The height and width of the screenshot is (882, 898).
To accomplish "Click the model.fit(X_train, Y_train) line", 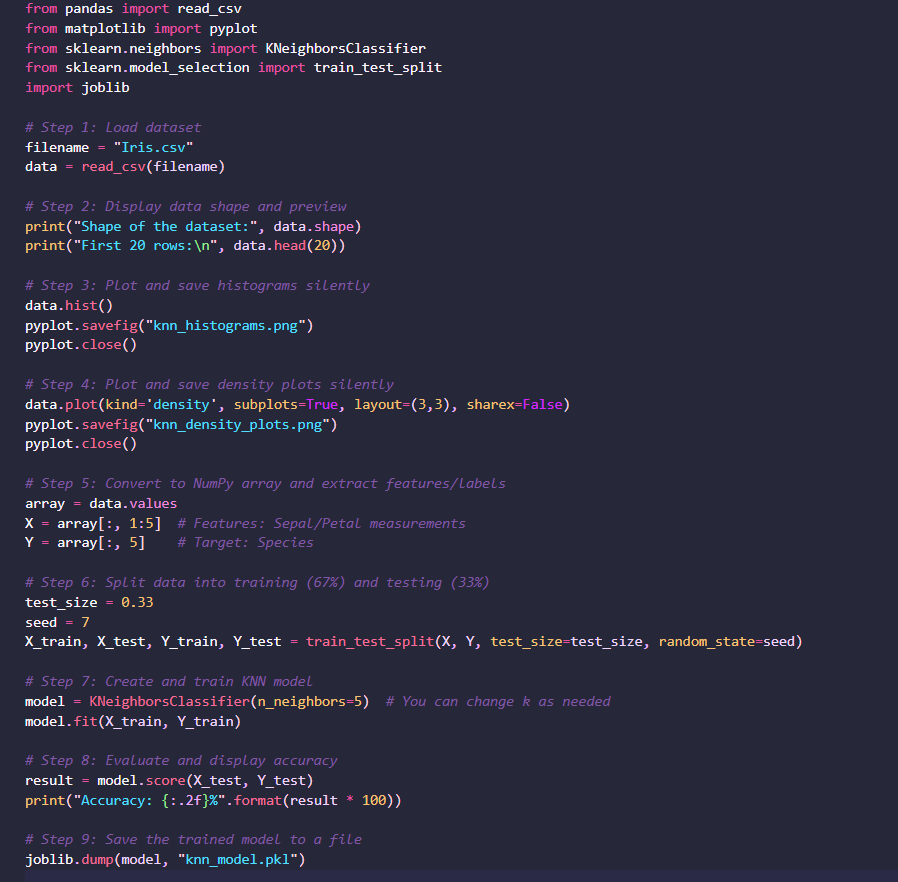I will click(x=133, y=722).
